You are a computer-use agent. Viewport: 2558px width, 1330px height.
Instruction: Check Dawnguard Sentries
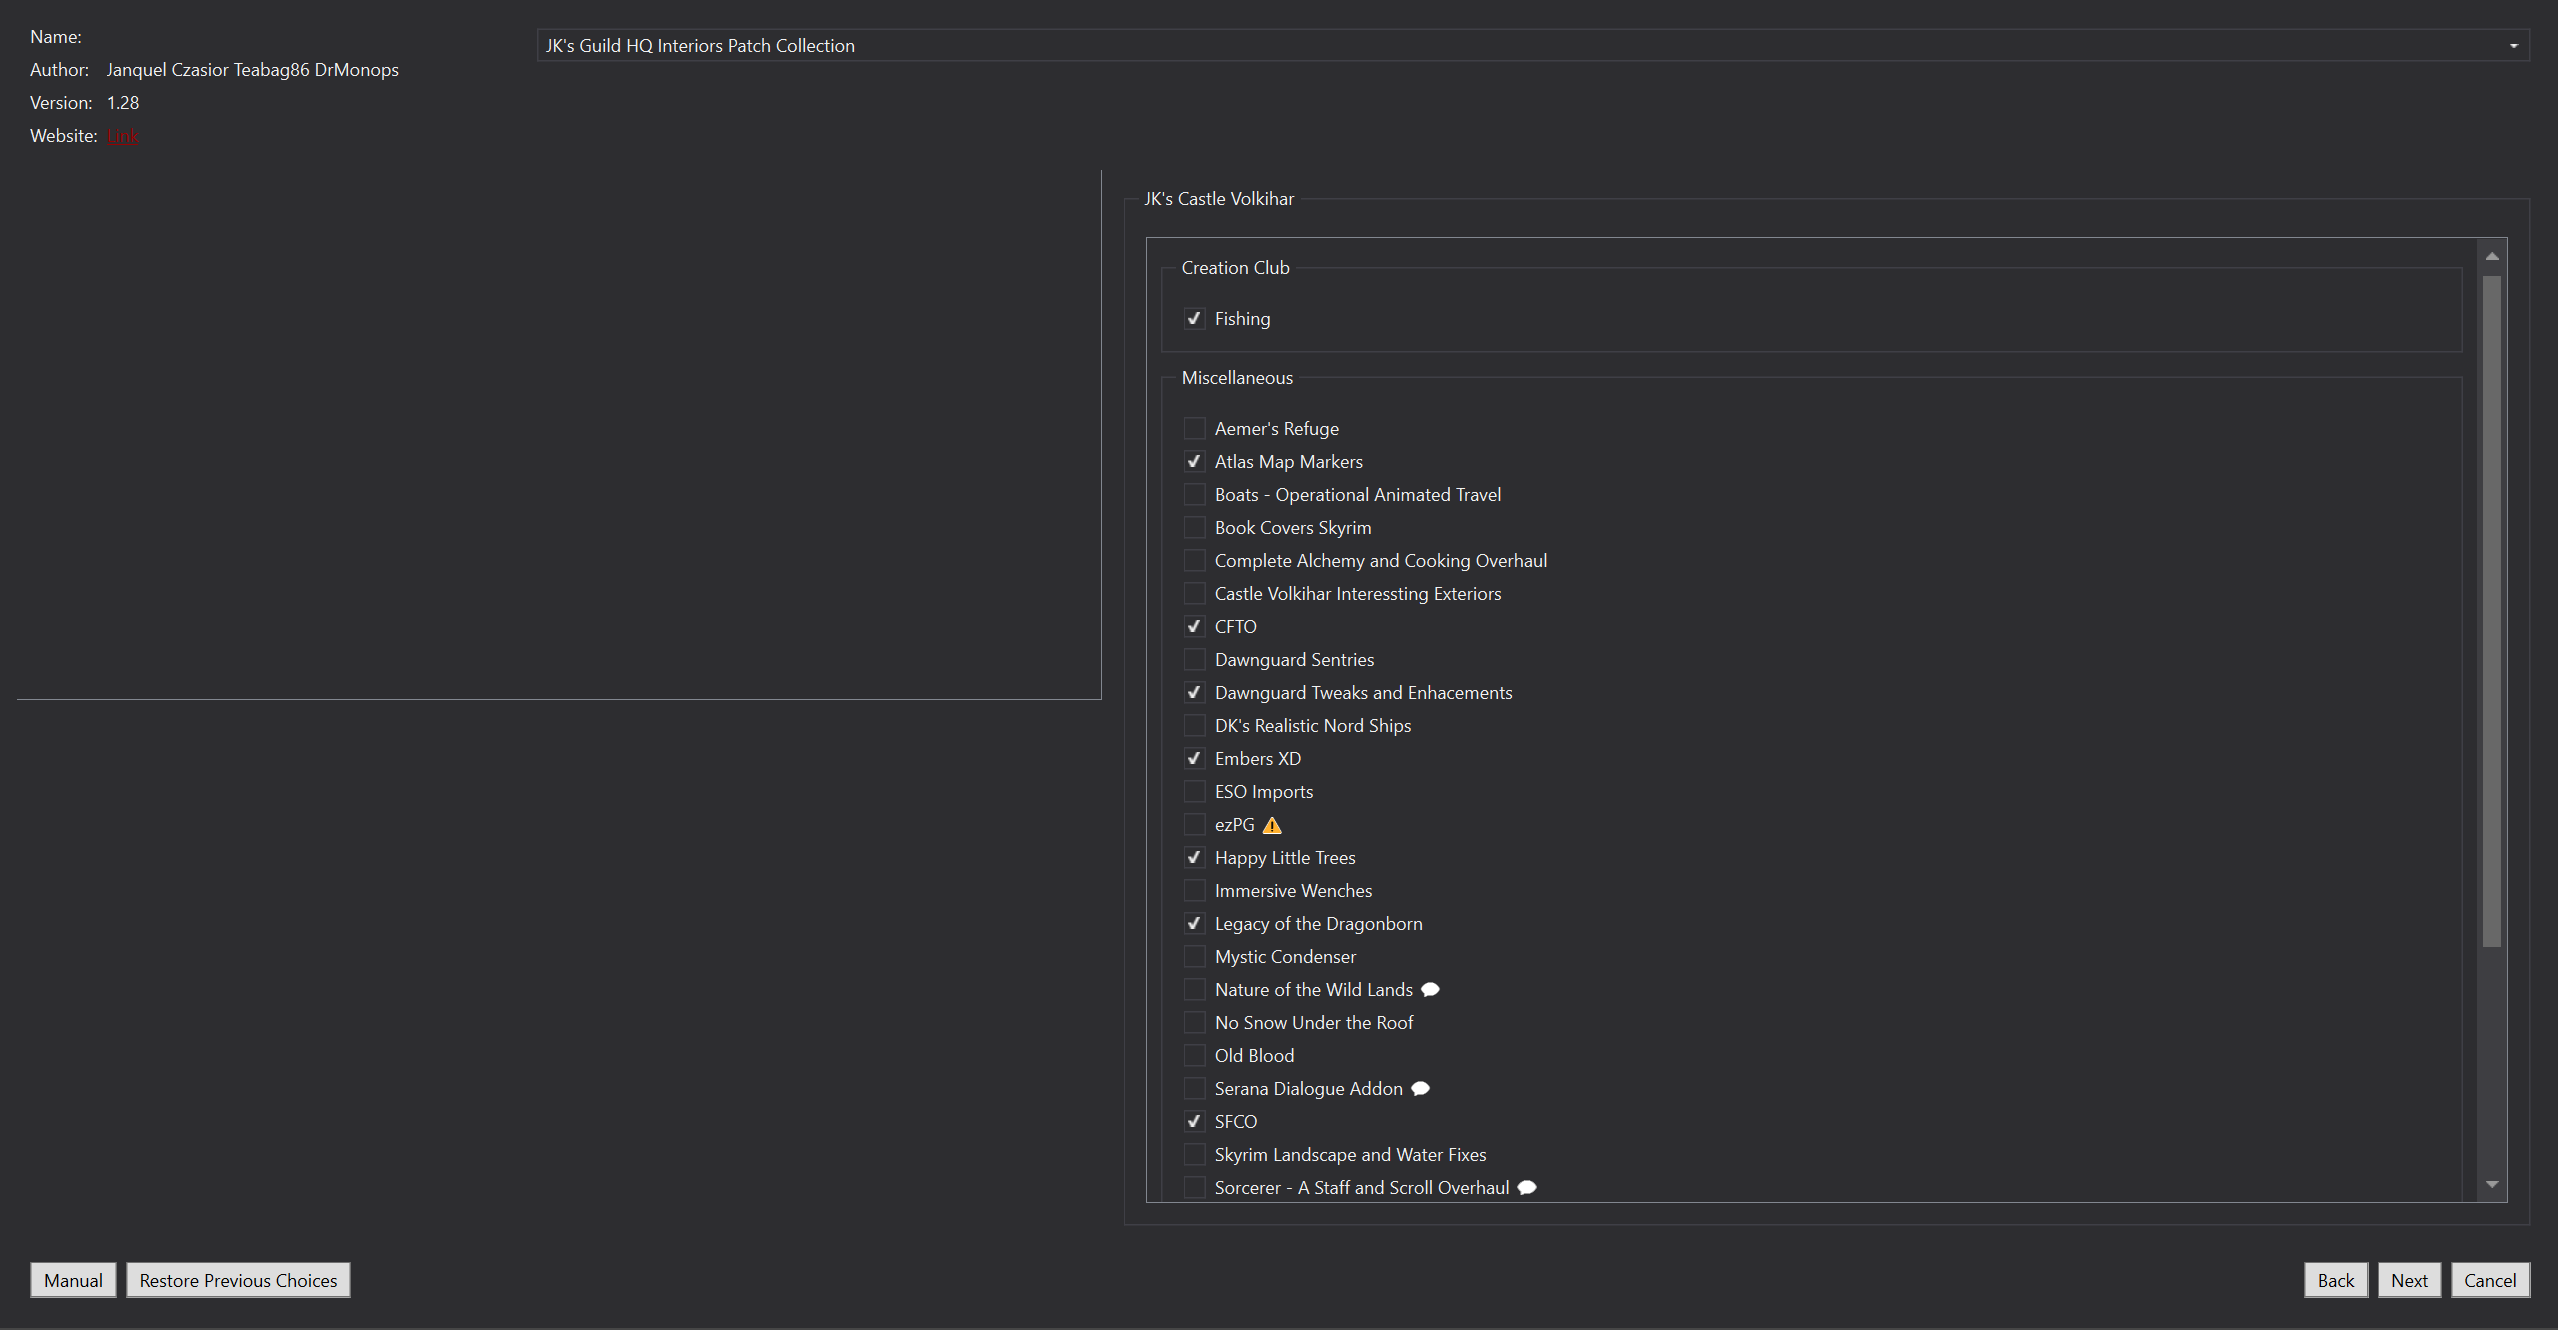[1194, 660]
